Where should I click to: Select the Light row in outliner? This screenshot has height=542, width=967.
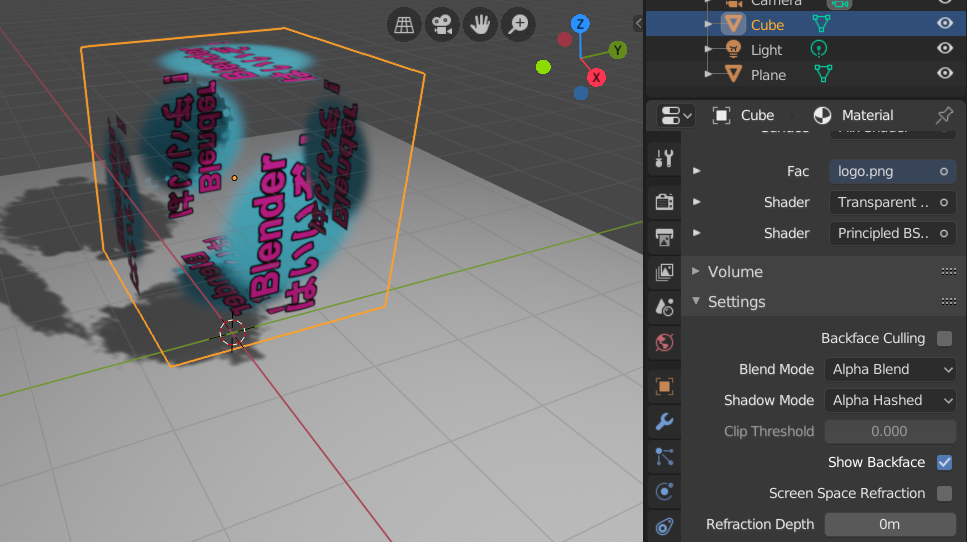click(x=806, y=49)
